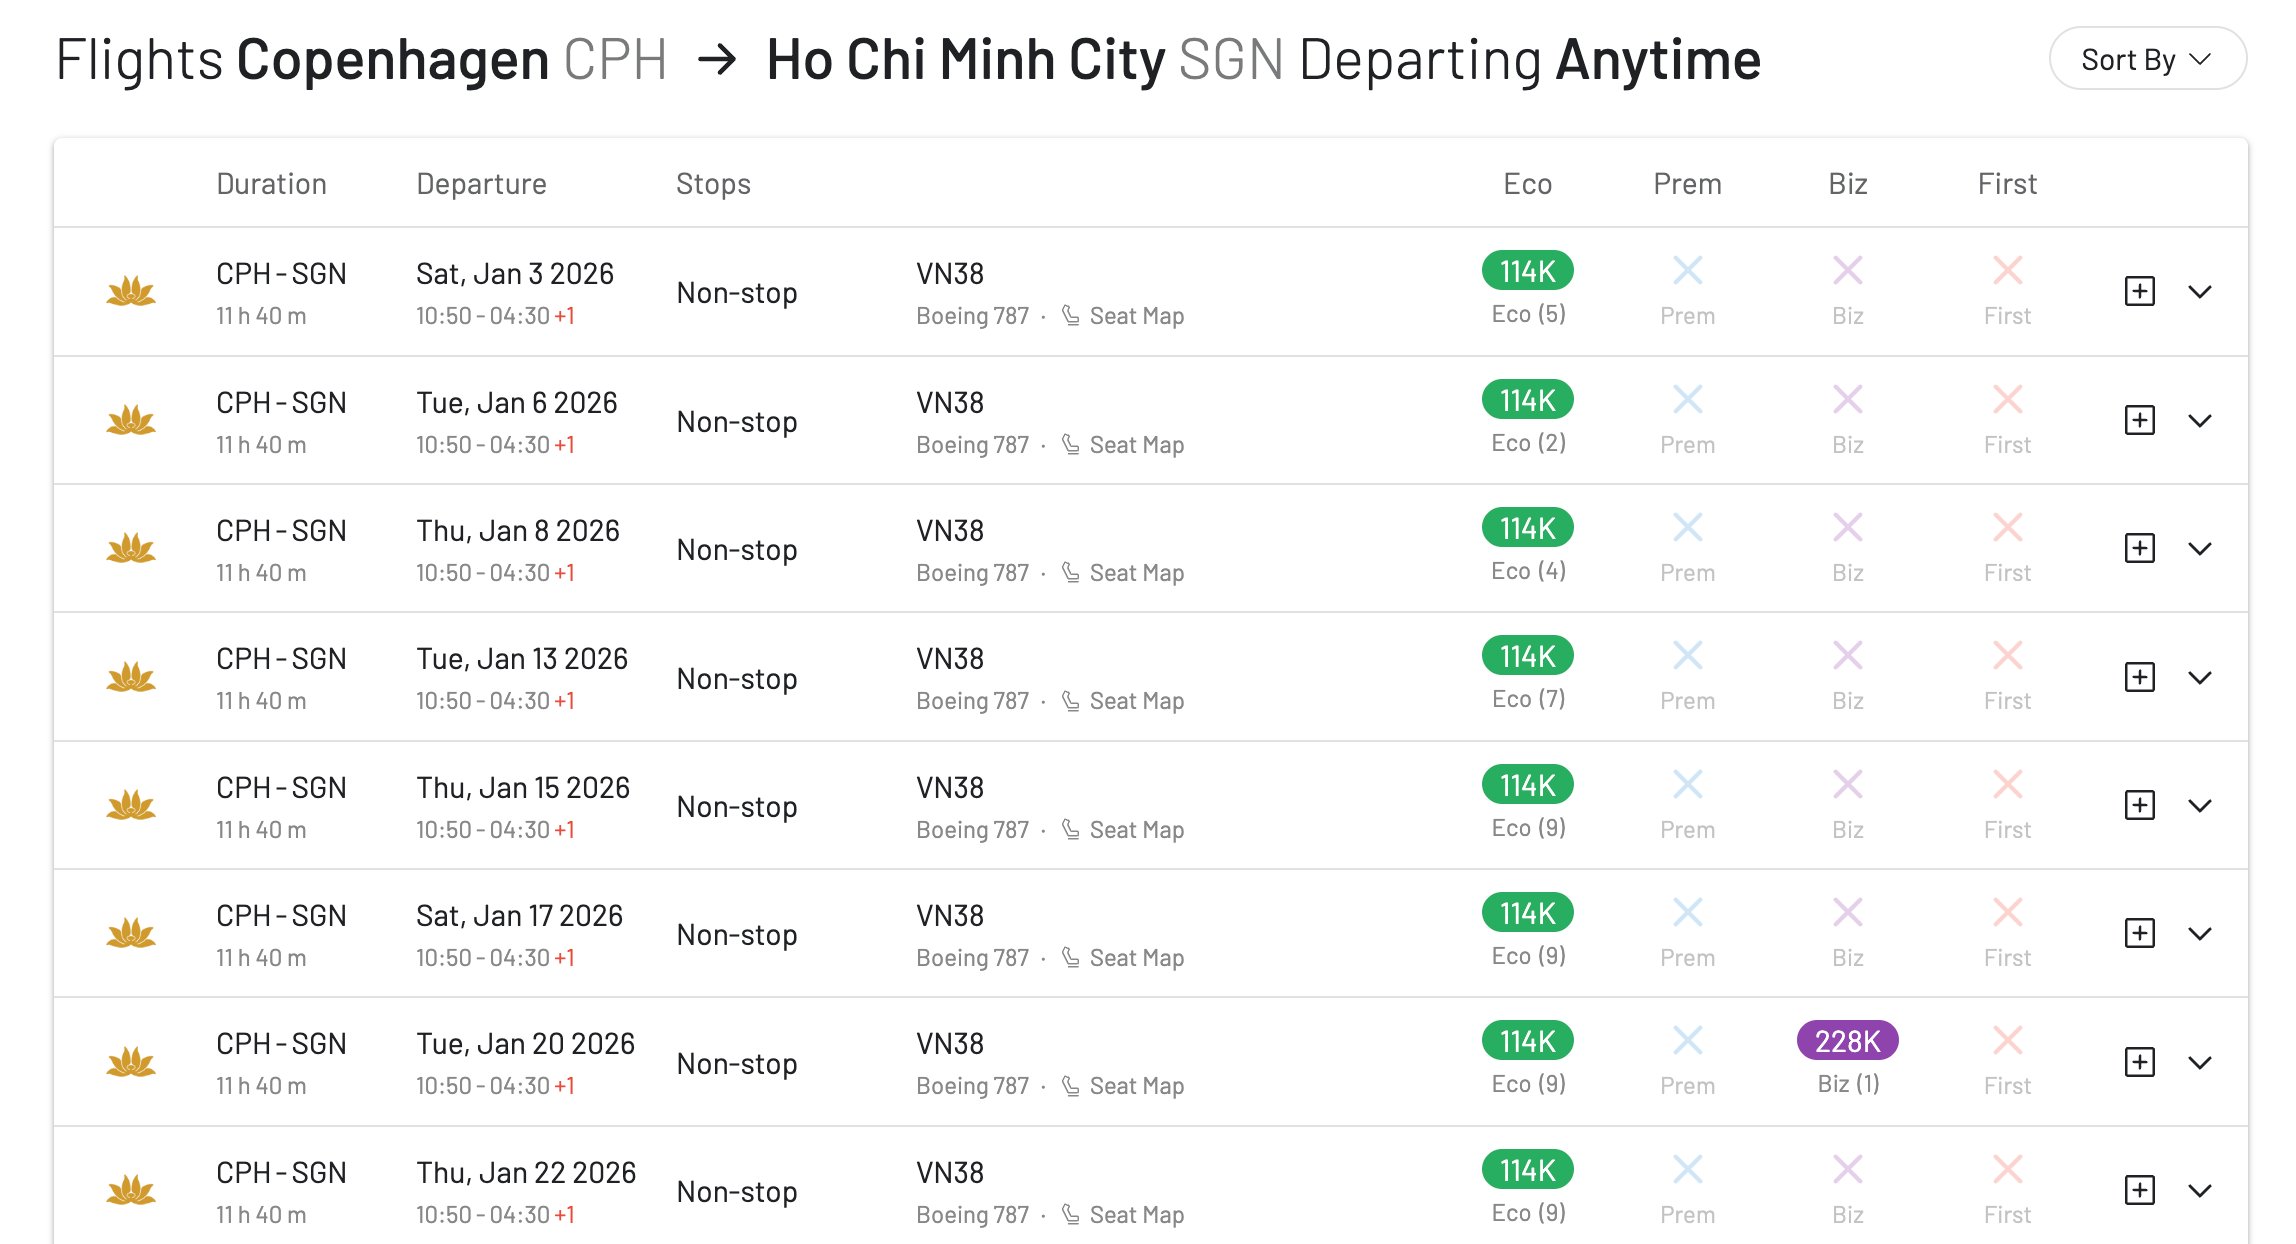This screenshot has height=1244, width=2296.
Task: Expand the Sat, Jan 17 2026 flight row
Action: [2199, 933]
